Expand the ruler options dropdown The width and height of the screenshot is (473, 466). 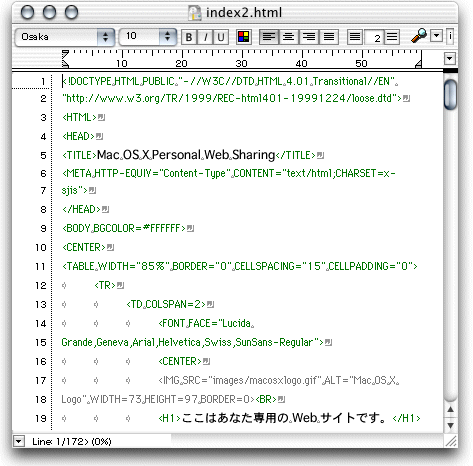coord(450,59)
